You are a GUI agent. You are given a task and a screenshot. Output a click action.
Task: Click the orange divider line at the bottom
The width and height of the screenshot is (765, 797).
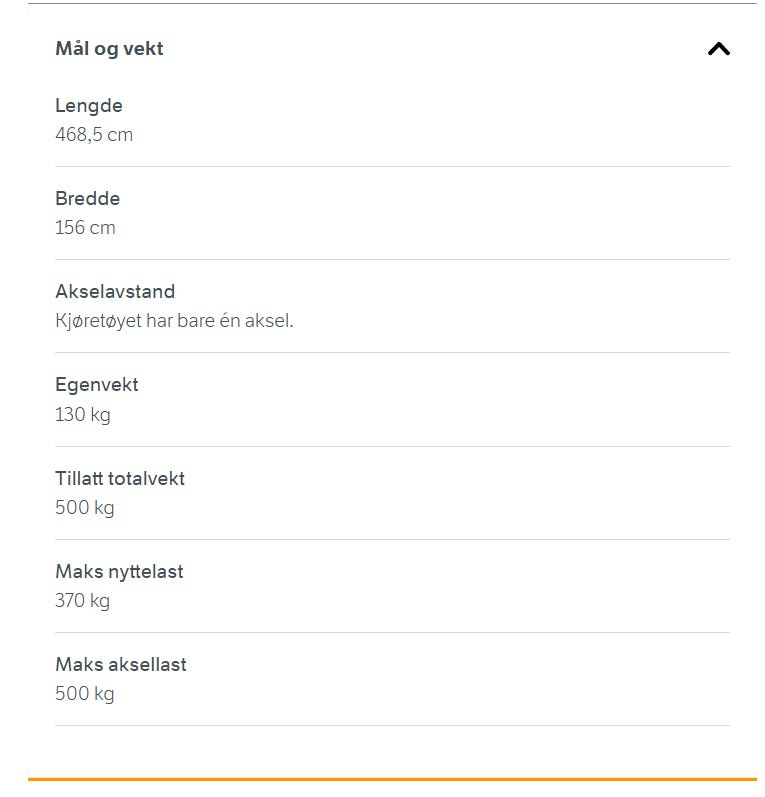(392, 779)
